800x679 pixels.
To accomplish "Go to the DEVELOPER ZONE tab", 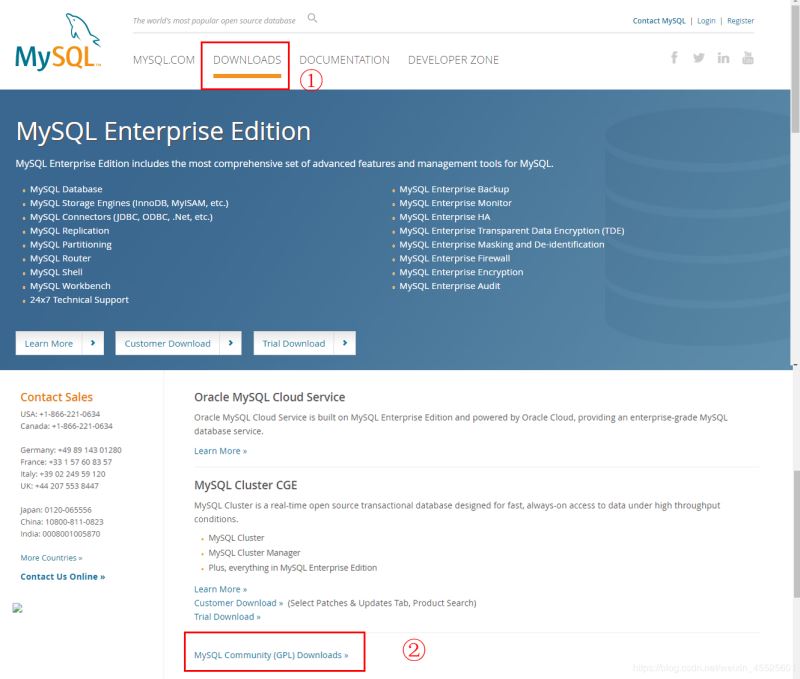I will [453, 60].
